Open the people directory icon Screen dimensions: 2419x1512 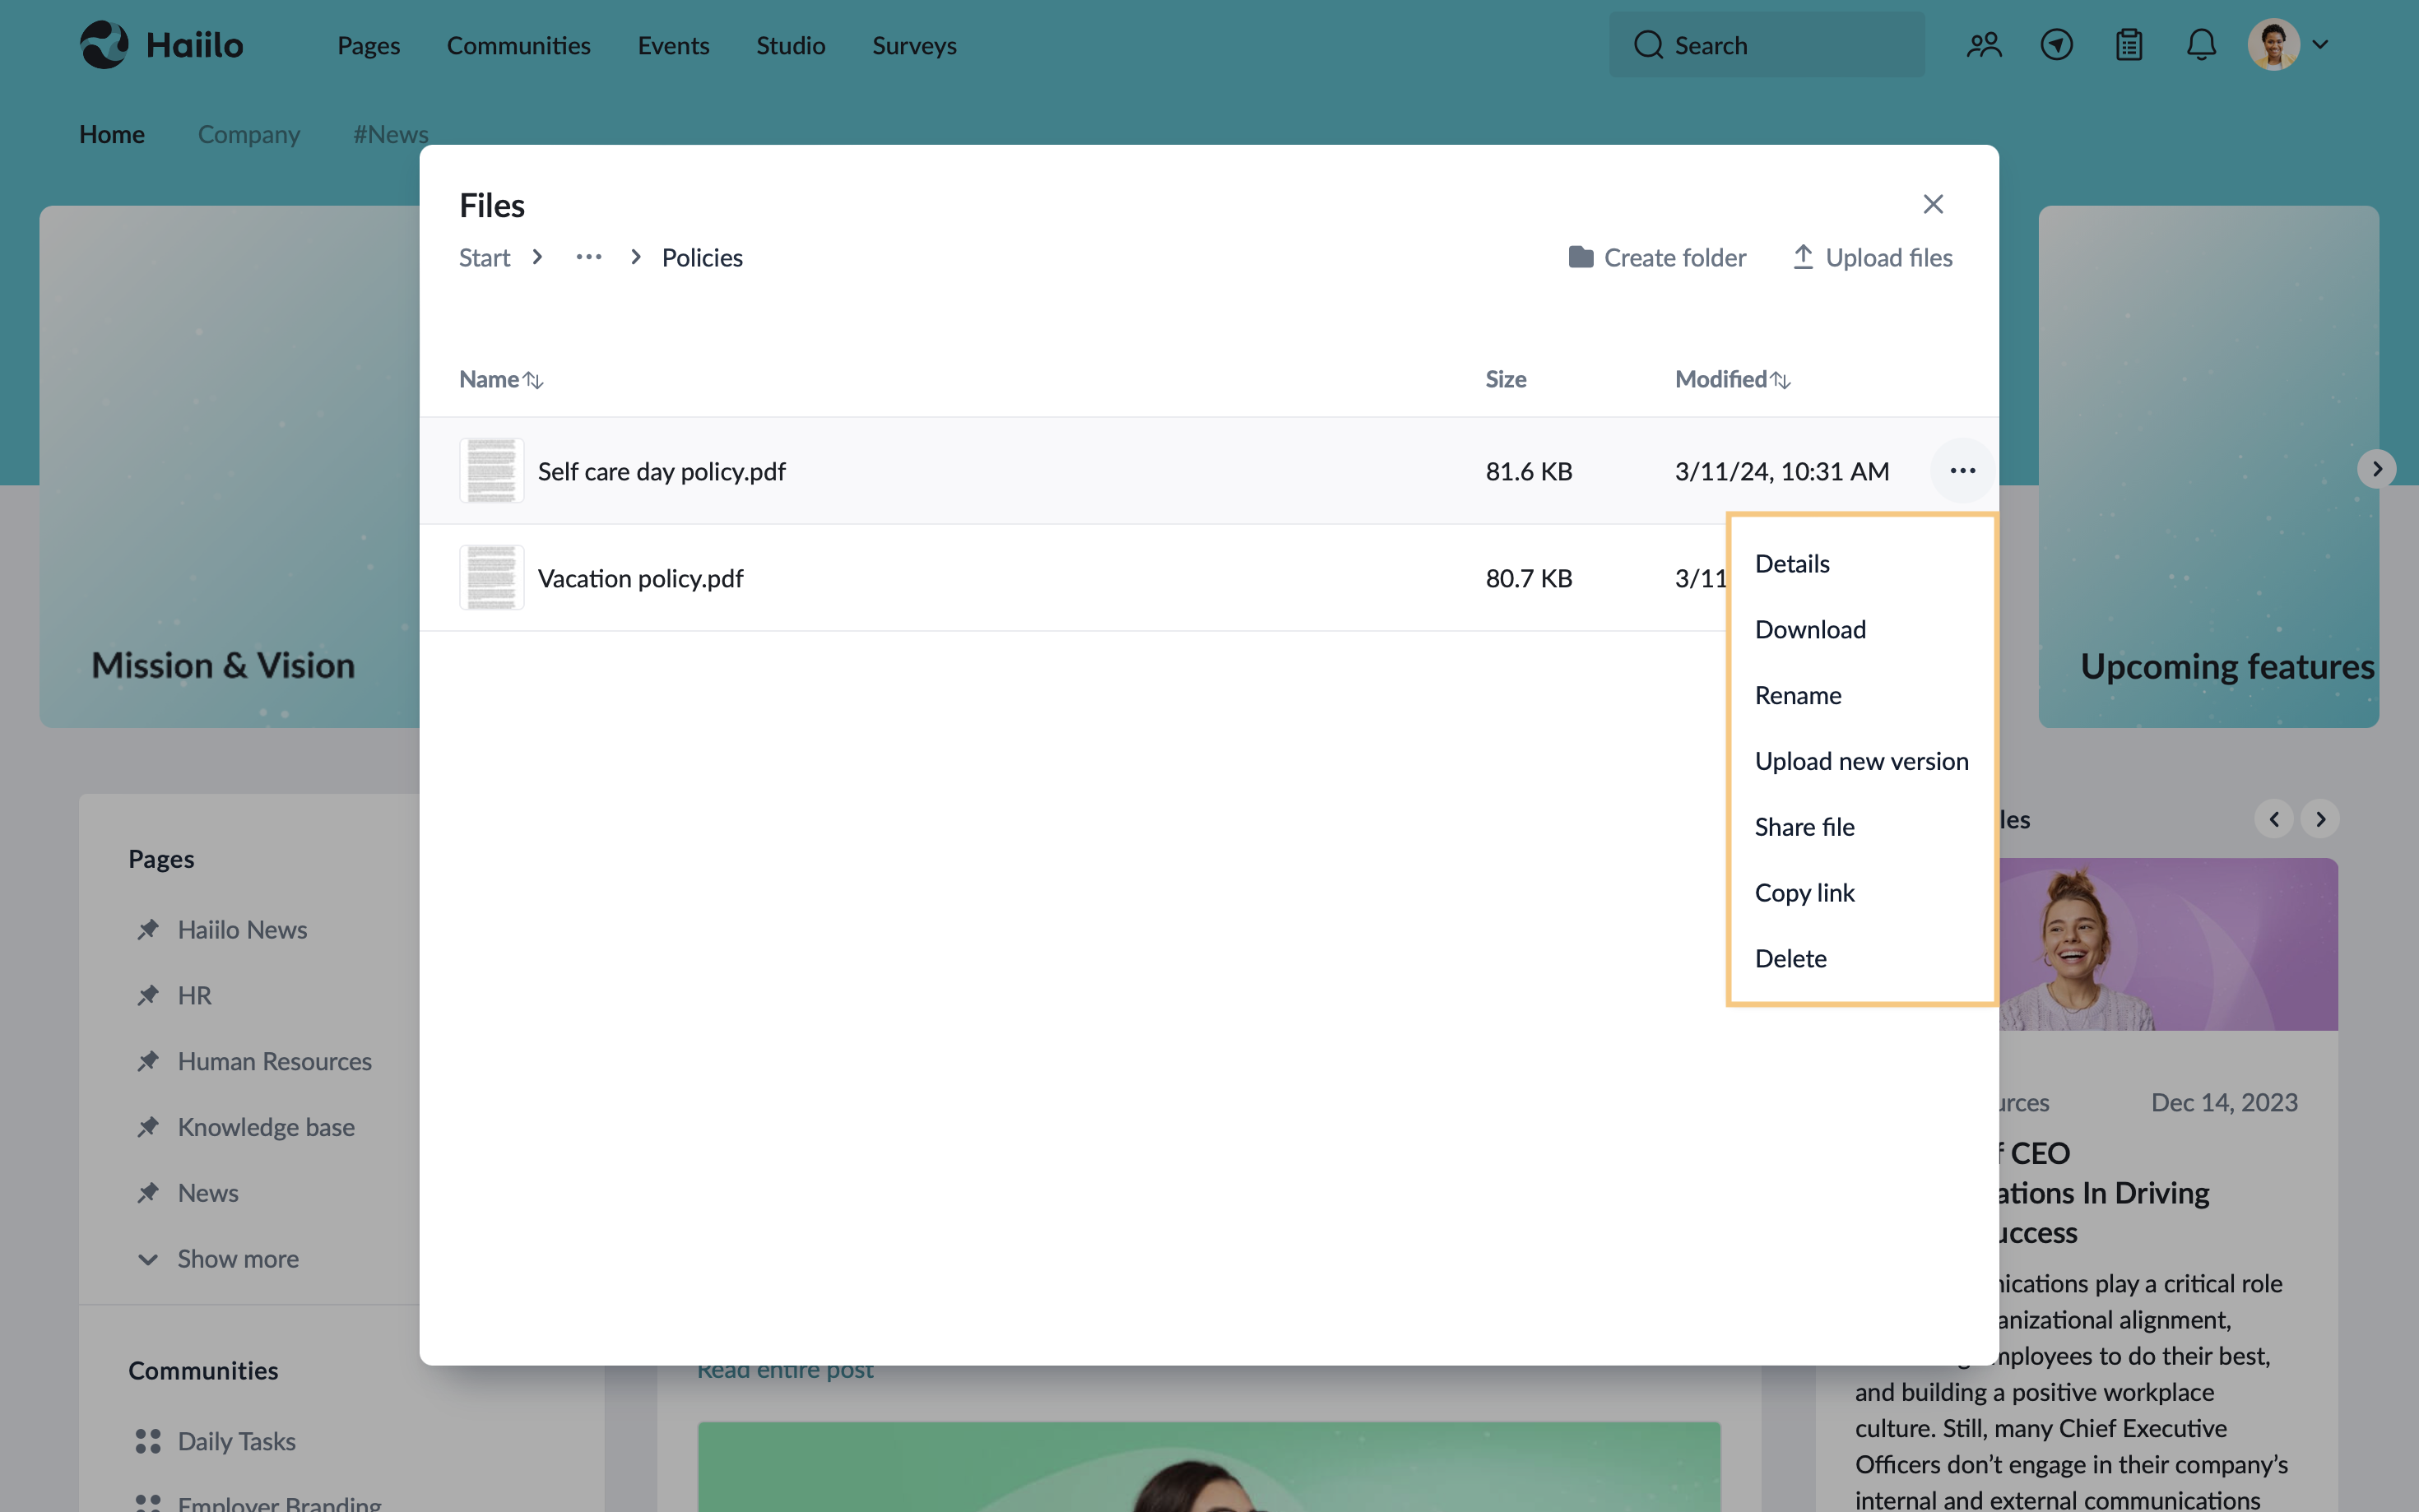(x=1984, y=44)
